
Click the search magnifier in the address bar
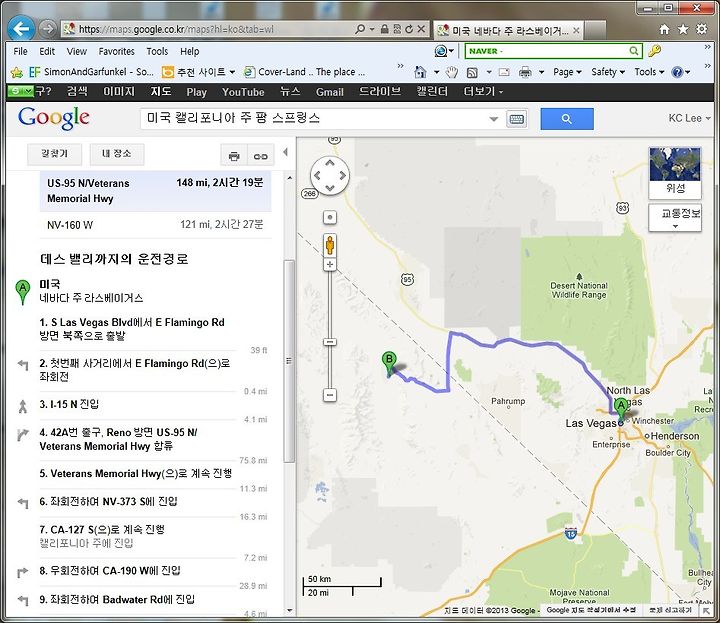360,29
